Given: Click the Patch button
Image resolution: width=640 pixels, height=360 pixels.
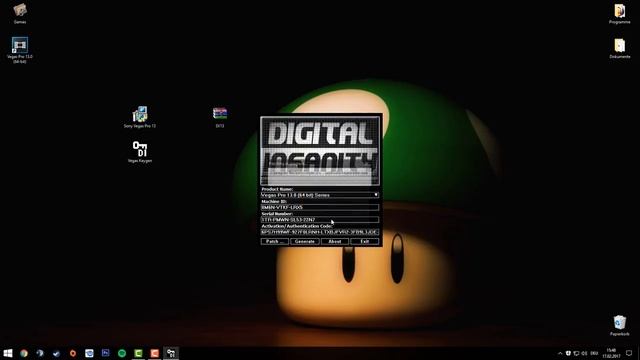Looking at the screenshot, I should pos(275,242).
